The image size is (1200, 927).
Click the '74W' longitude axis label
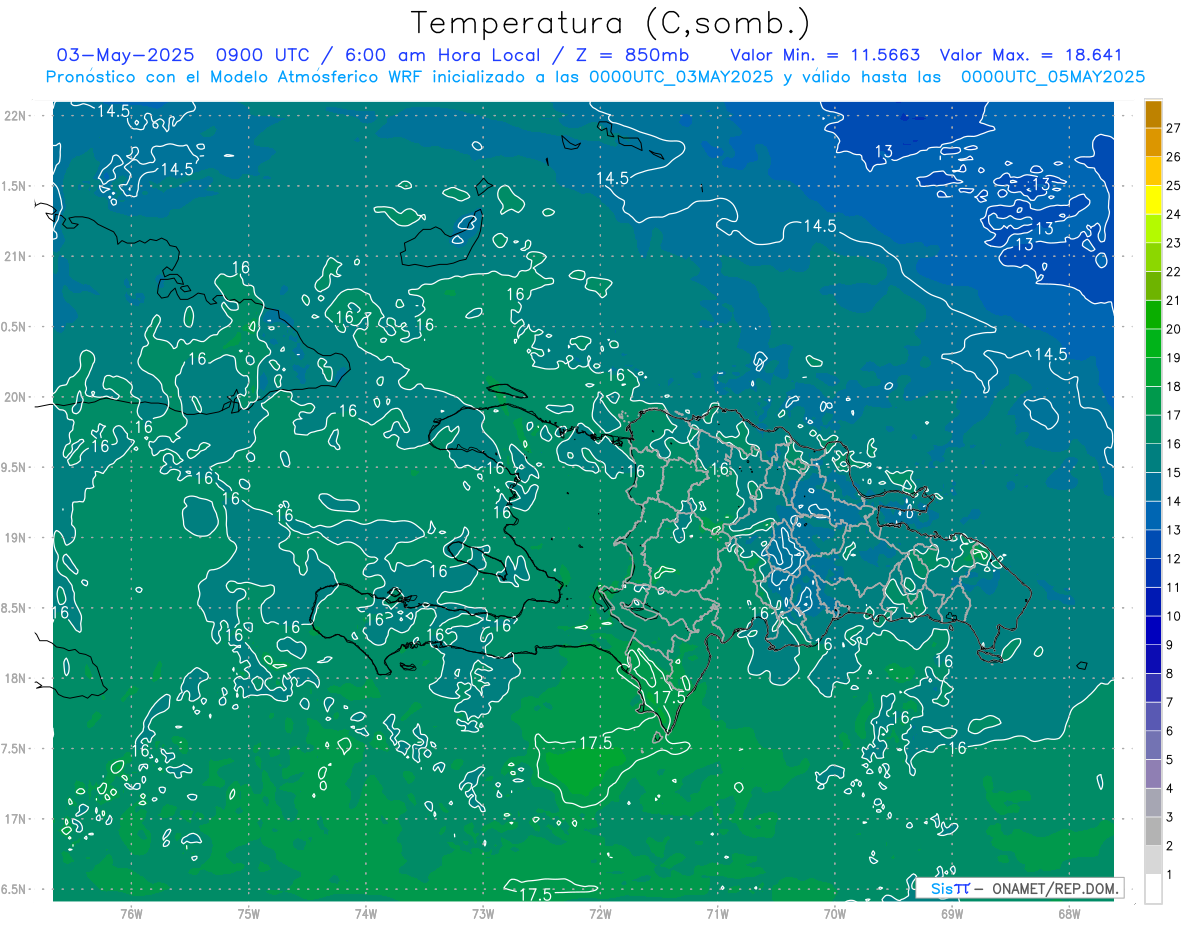tap(366, 914)
